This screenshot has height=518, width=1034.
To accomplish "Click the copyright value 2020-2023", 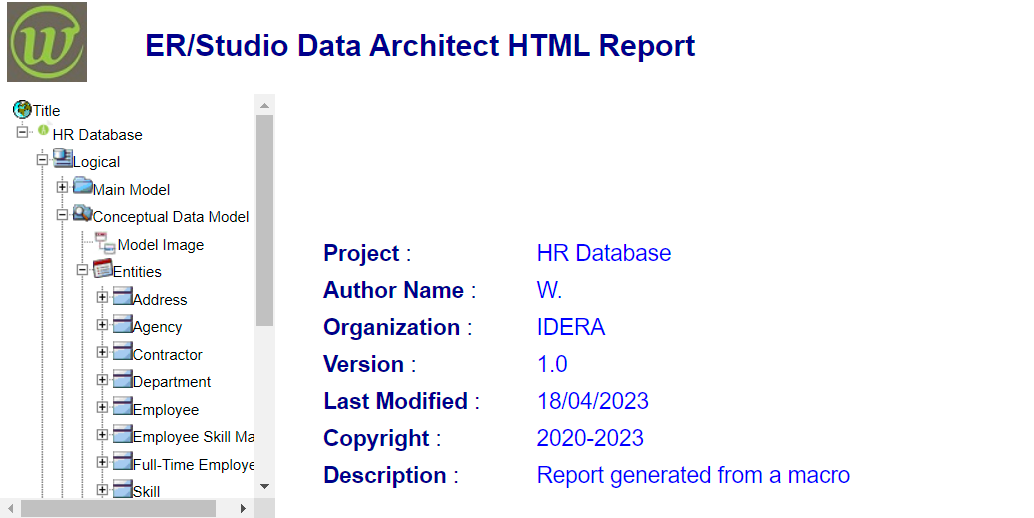I will click(590, 438).
